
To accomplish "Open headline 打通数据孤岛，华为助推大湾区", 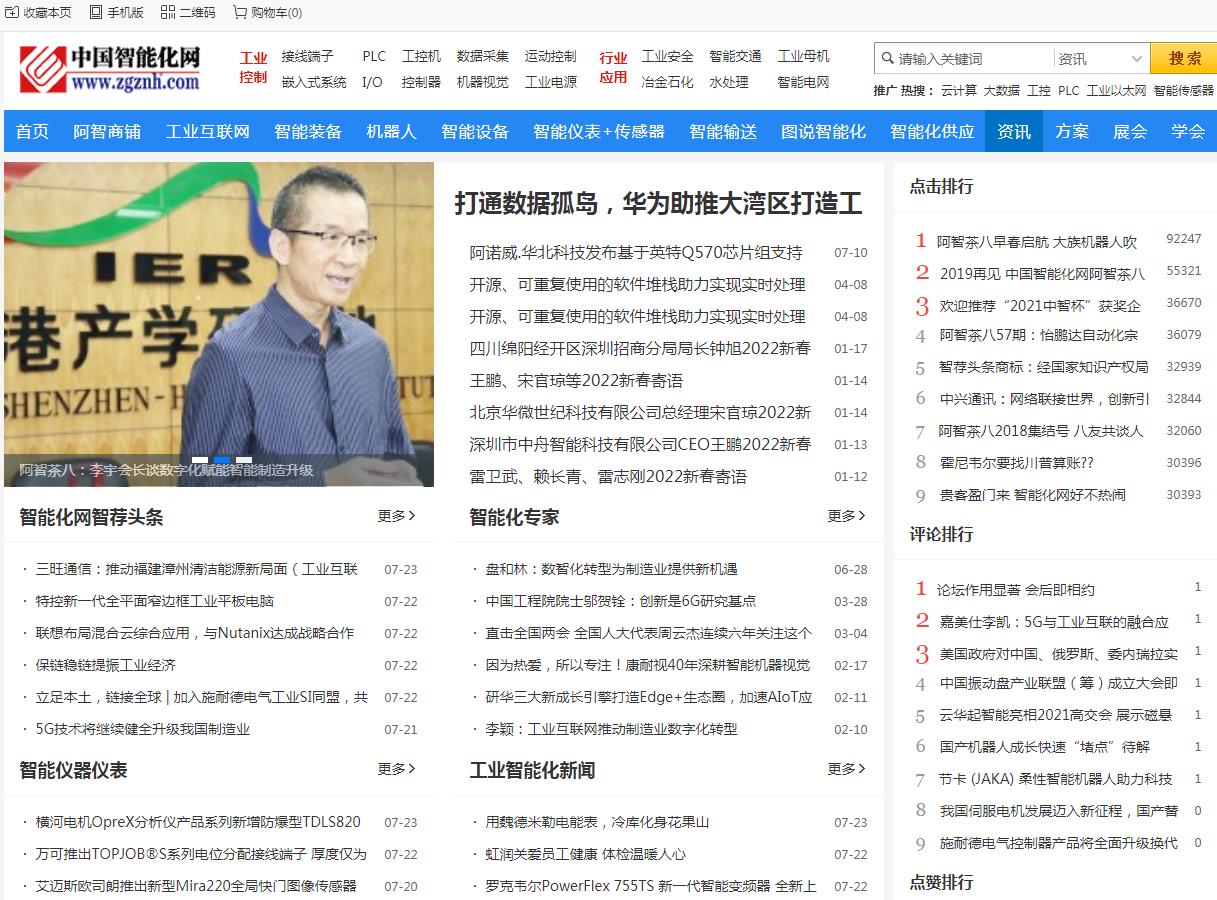I will pyautogui.click(x=658, y=204).
